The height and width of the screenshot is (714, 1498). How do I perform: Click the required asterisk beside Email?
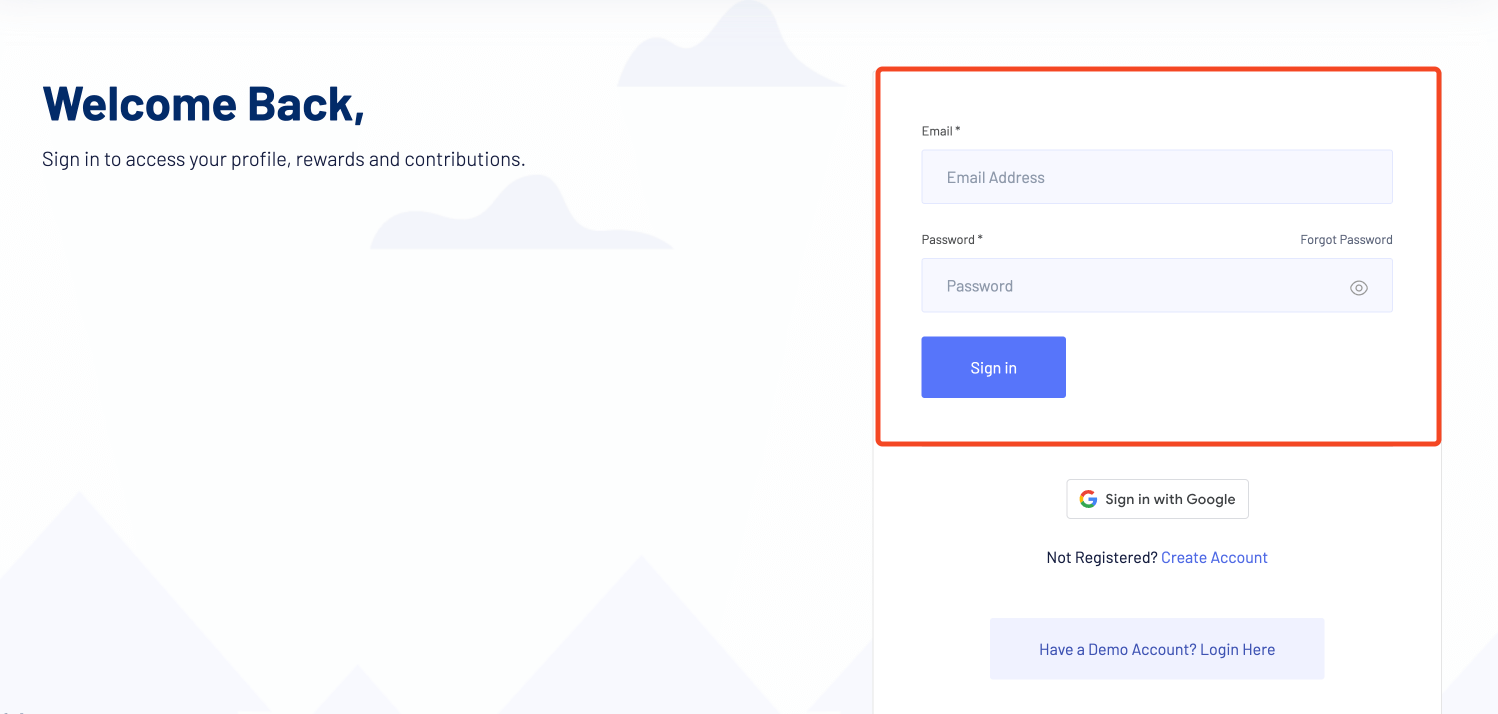(959, 128)
